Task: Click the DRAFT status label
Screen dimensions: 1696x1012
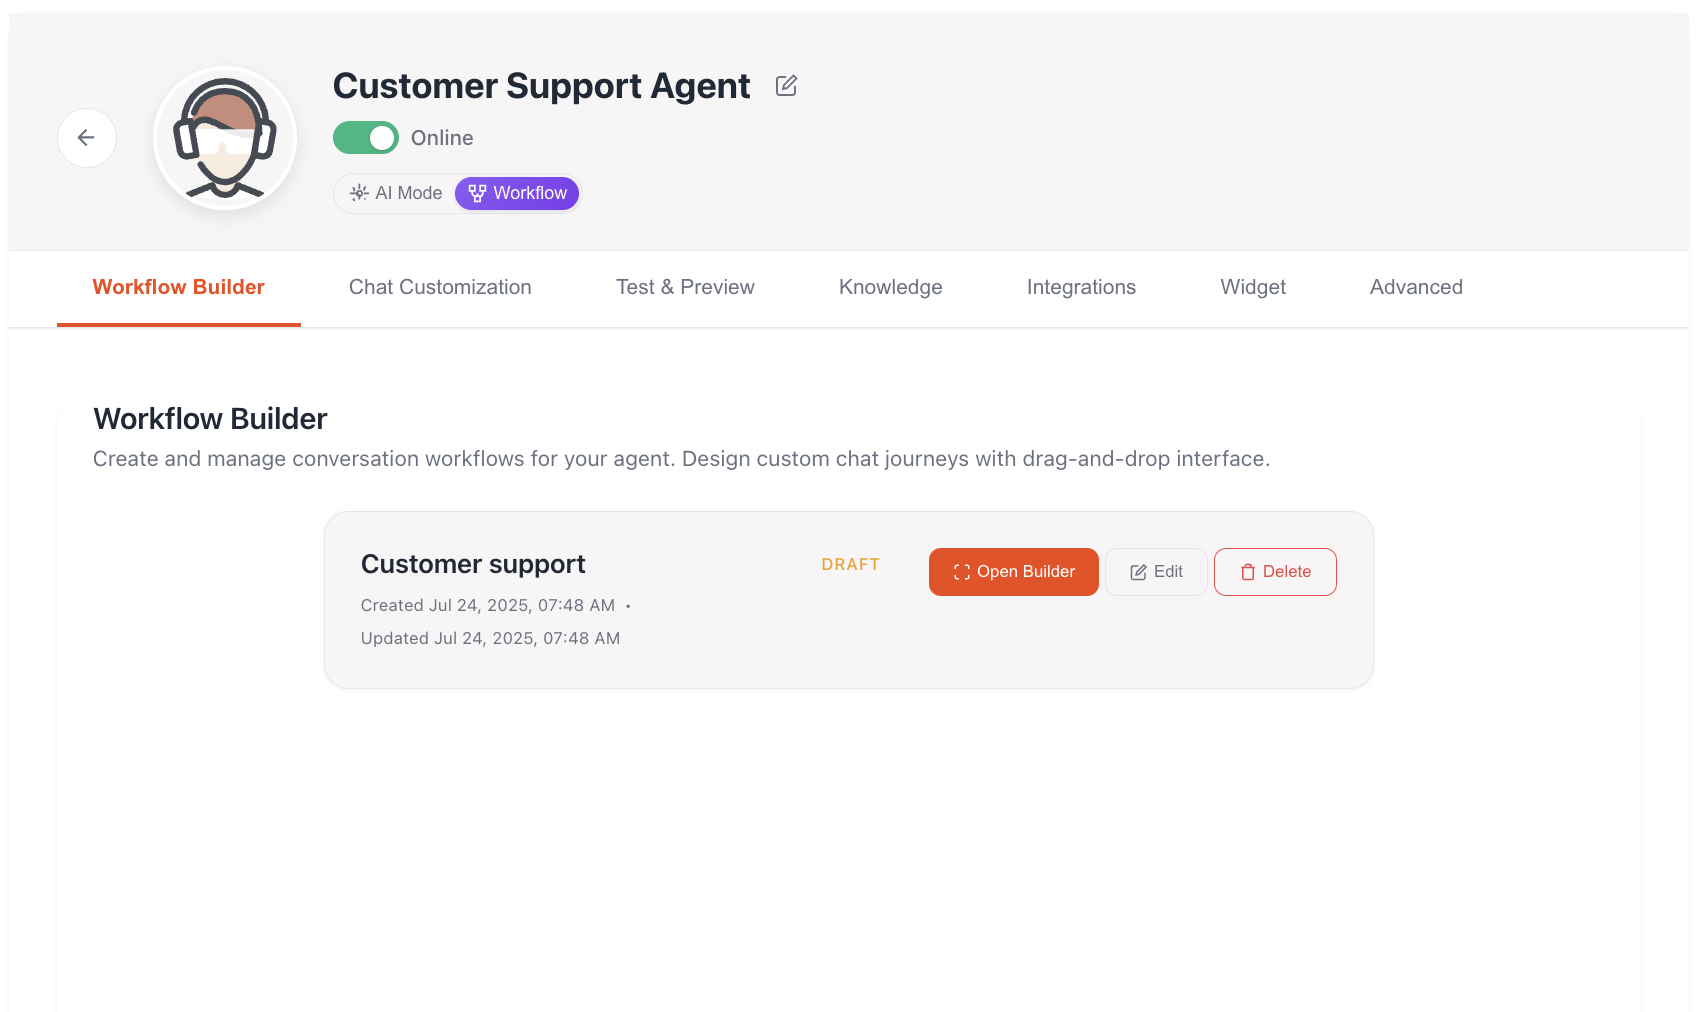Action: [x=850, y=564]
